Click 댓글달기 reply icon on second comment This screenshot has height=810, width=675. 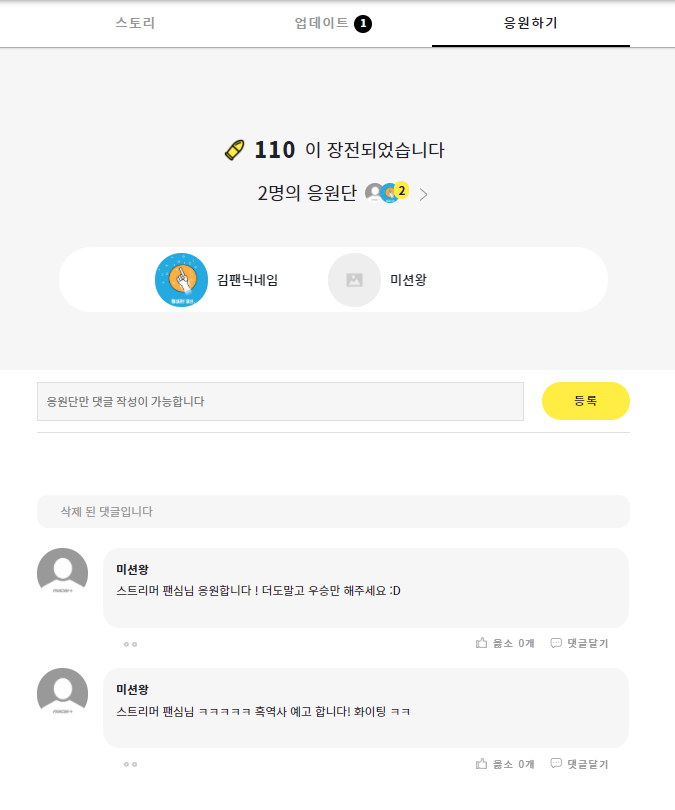coord(556,764)
